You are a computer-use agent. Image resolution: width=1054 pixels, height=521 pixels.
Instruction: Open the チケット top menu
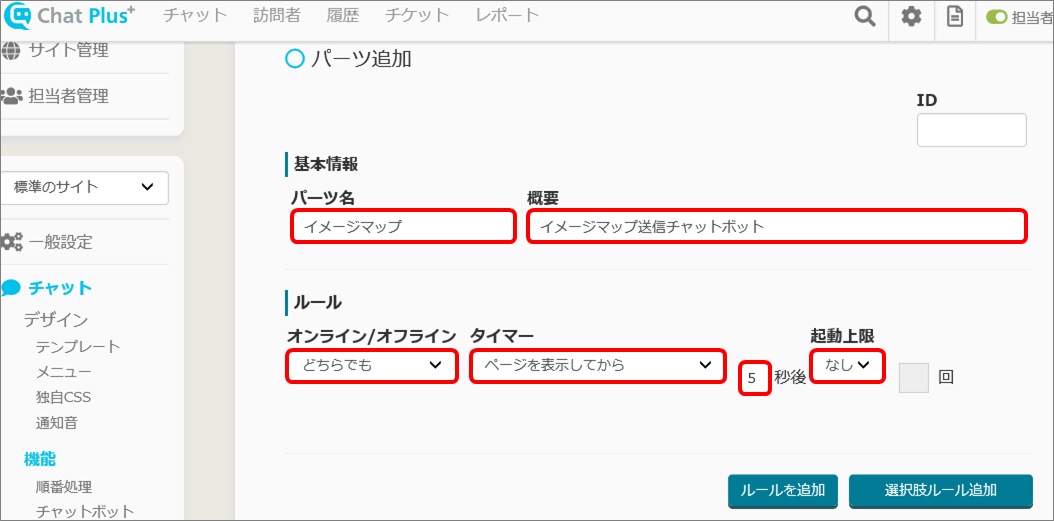[417, 15]
